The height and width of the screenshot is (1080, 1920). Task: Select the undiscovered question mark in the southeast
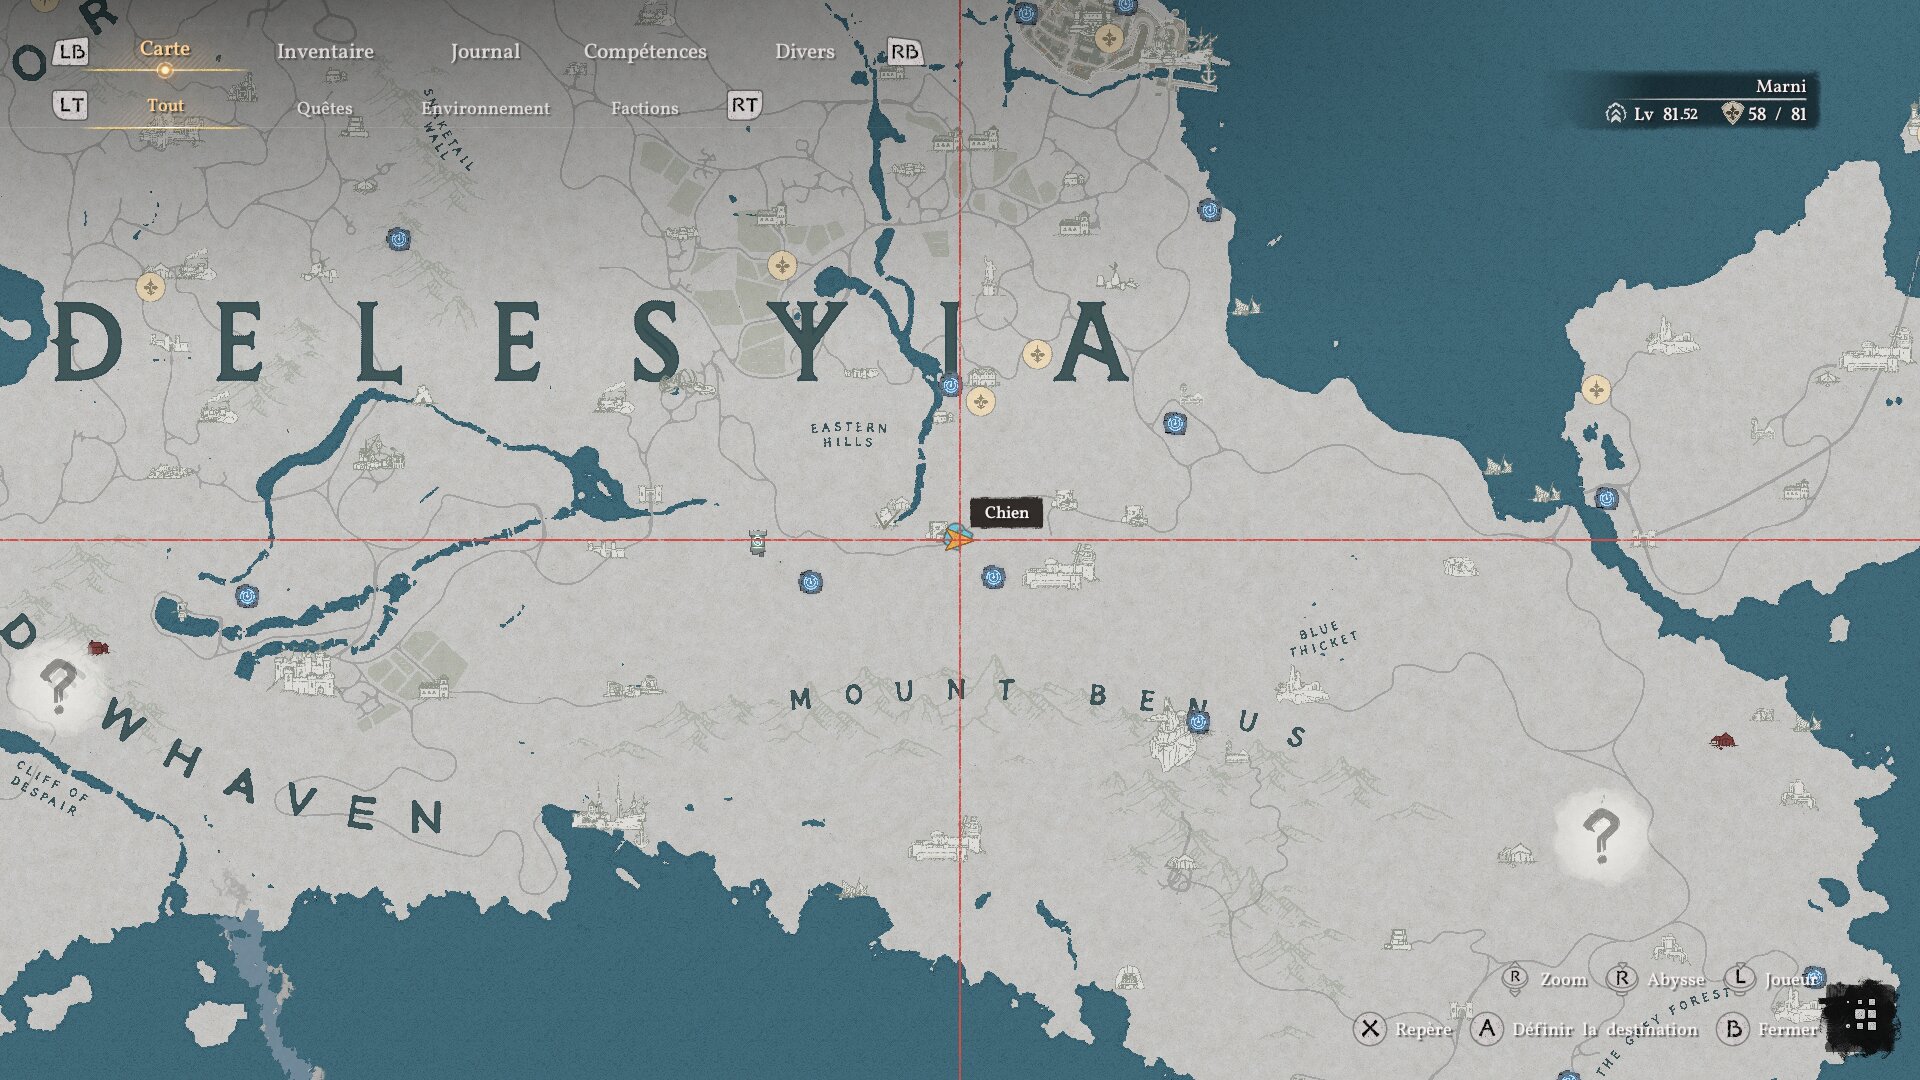[x=1600, y=835]
